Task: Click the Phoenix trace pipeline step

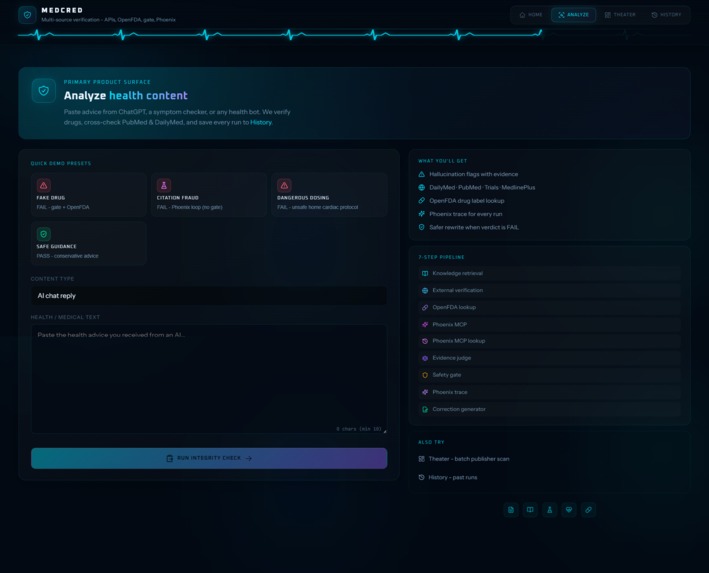Action: tap(549, 392)
